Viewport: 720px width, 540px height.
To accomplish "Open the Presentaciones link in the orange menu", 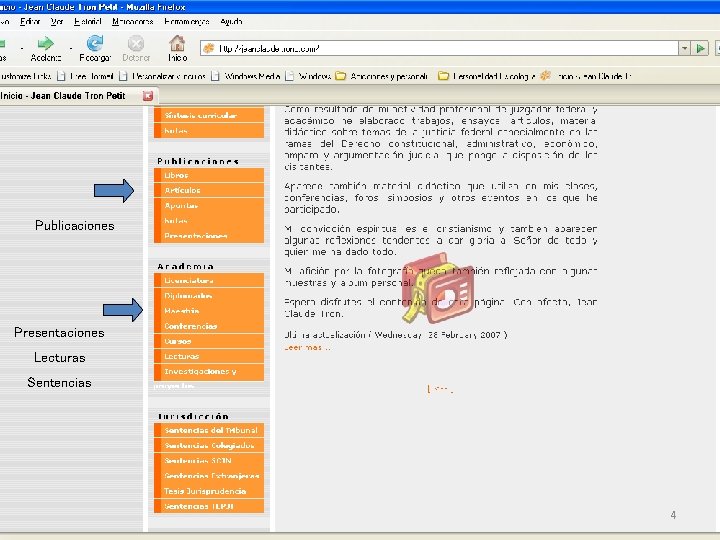I will click(x=209, y=236).
